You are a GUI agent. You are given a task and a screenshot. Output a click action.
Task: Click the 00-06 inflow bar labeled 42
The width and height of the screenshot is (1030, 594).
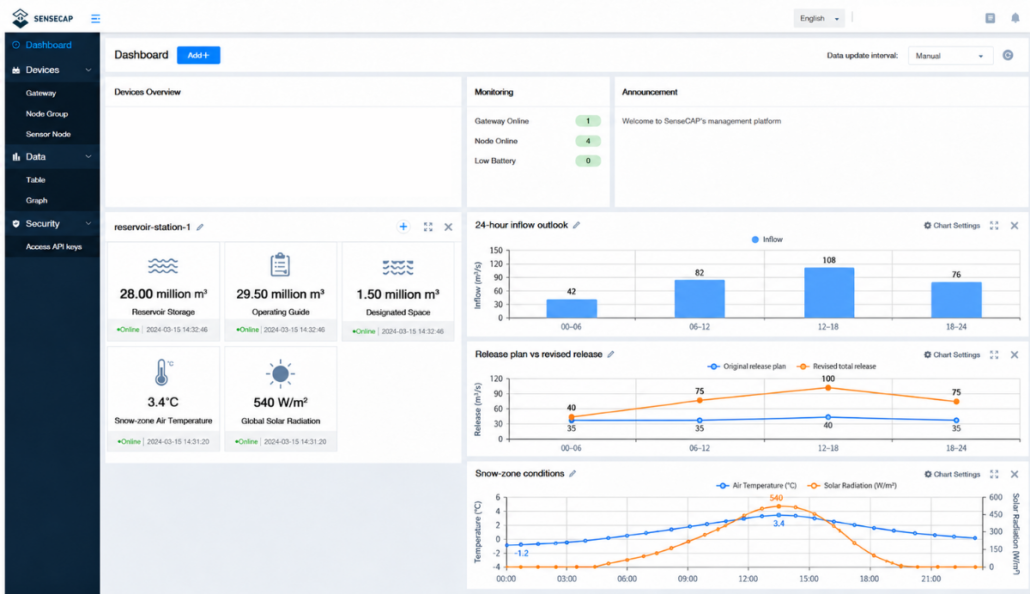571,308
